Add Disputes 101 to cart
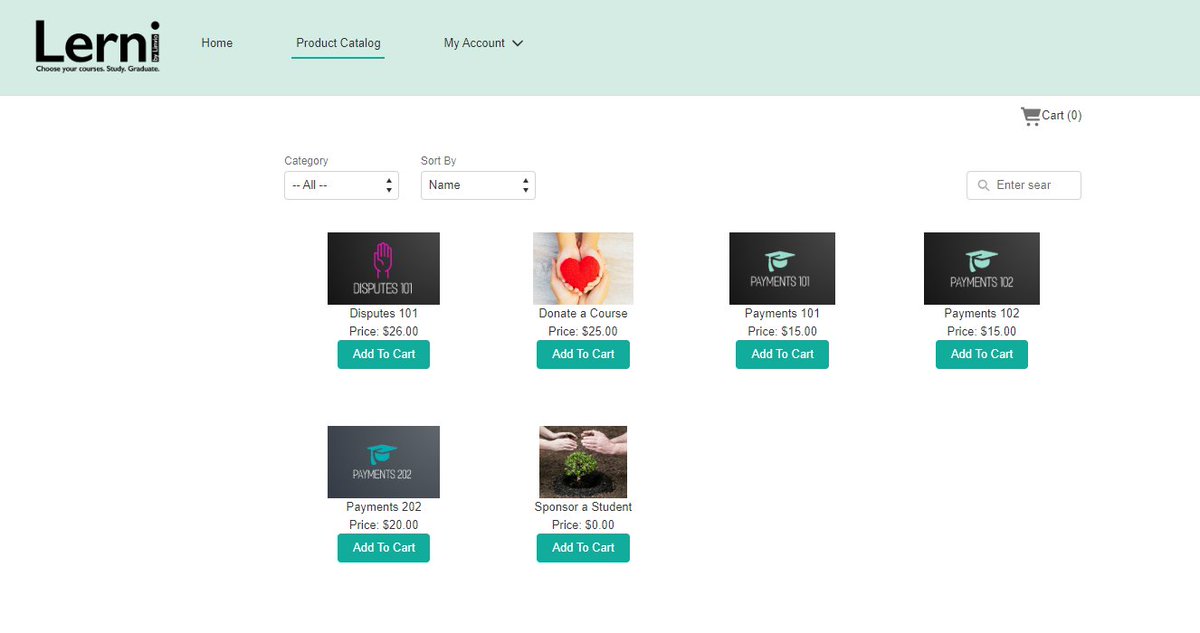Image resolution: width=1200 pixels, height=633 pixels. click(383, 354)
